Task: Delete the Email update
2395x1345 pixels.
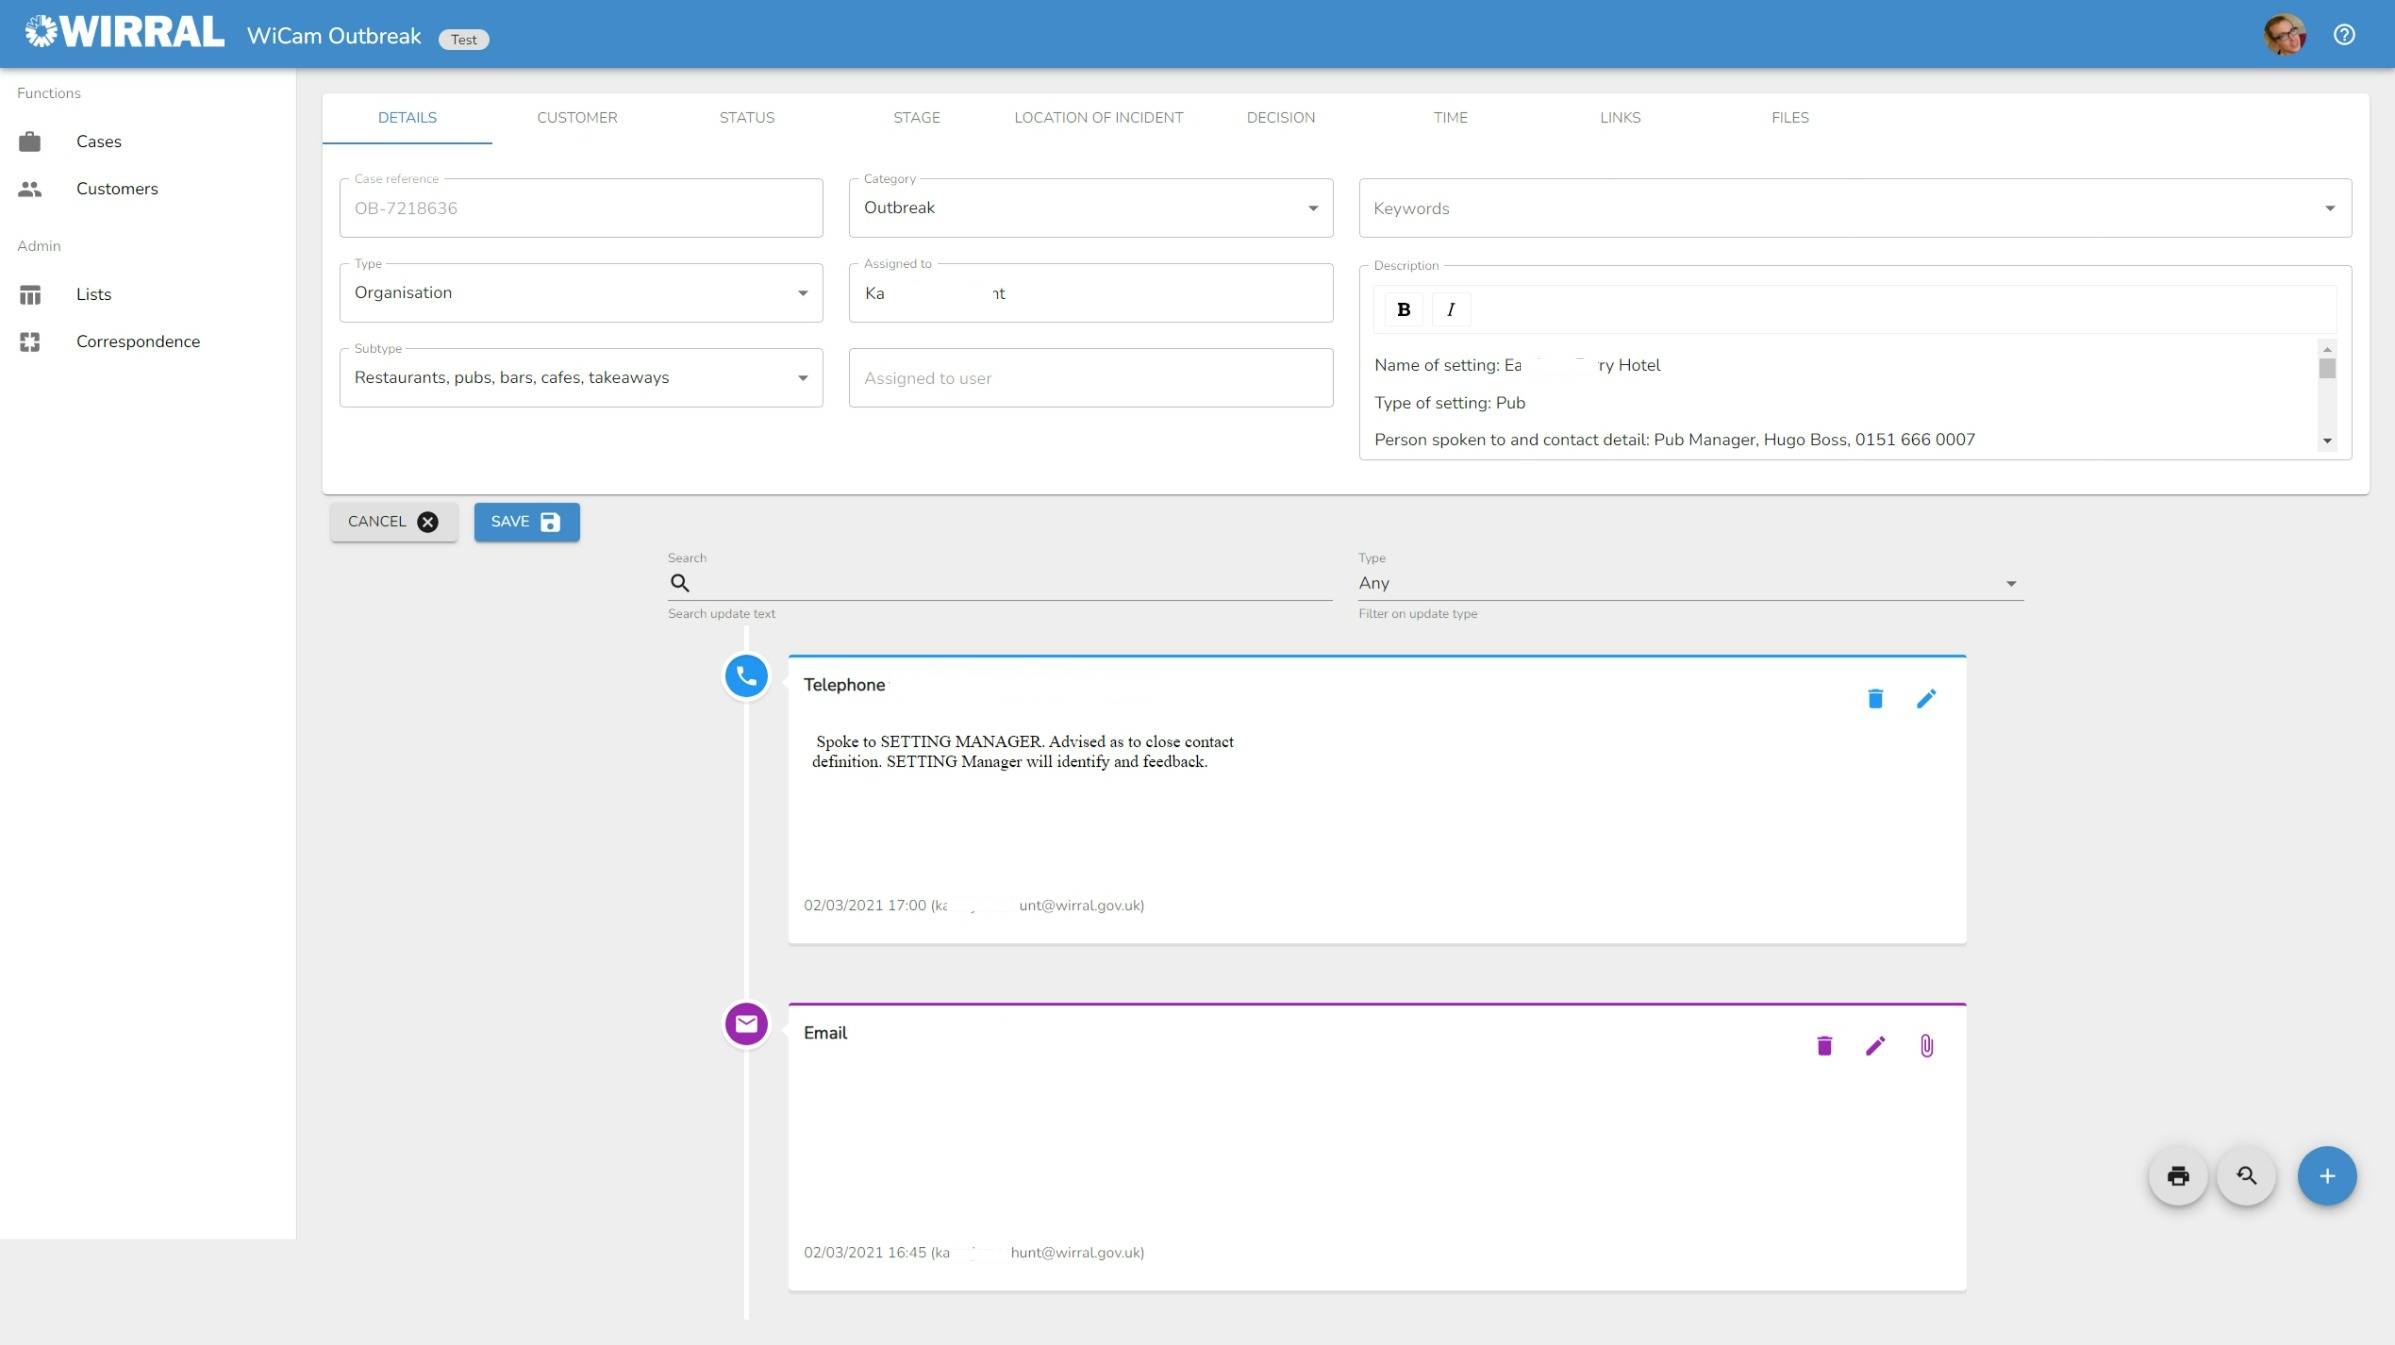Action: (1824, 1045)
